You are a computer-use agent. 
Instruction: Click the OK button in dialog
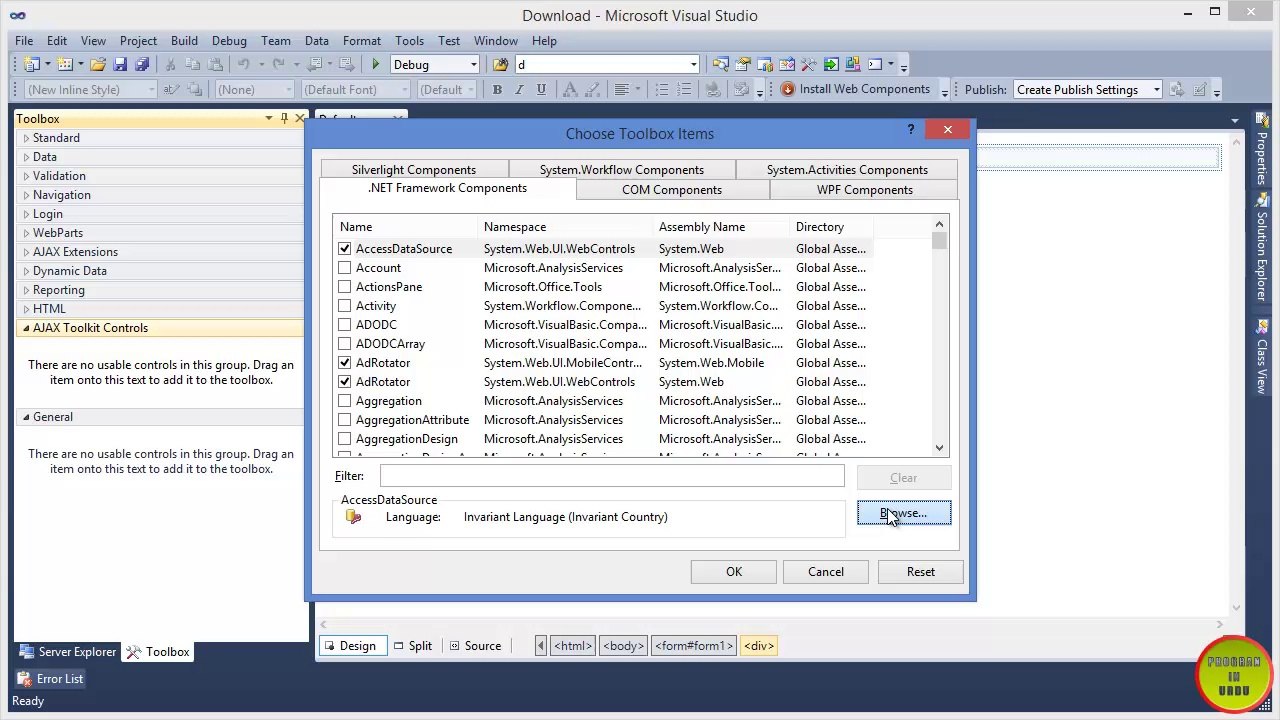pos(734,572)
